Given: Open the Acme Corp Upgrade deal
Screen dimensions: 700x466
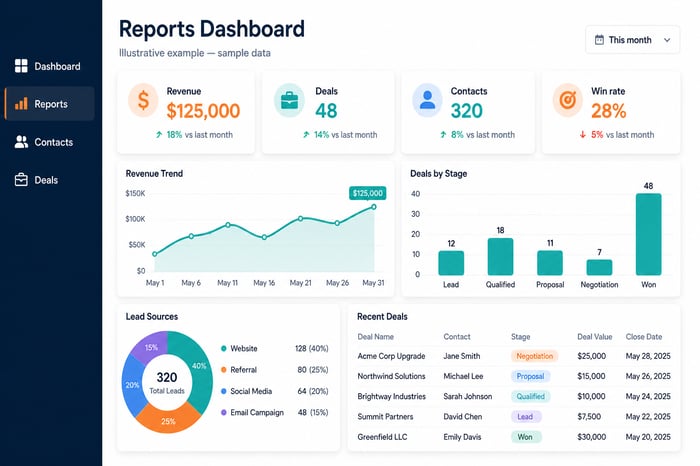Looking at the screenshot, I should pos(391,356).
